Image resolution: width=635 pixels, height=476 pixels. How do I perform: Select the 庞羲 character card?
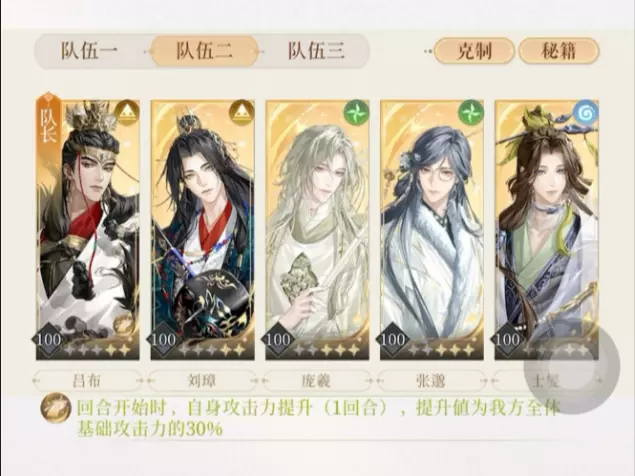coord(317,230)
